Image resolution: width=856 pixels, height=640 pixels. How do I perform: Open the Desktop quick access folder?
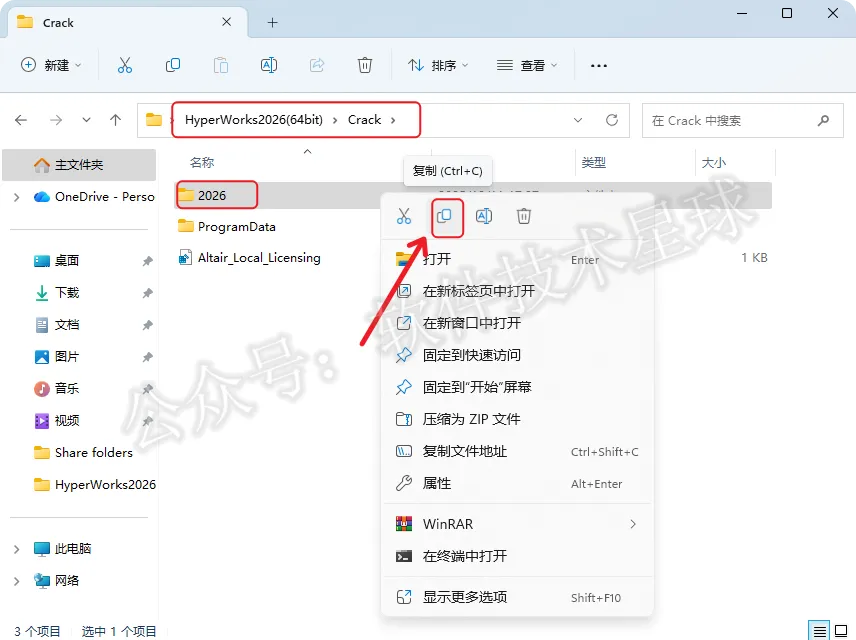[x=67, y=260]
